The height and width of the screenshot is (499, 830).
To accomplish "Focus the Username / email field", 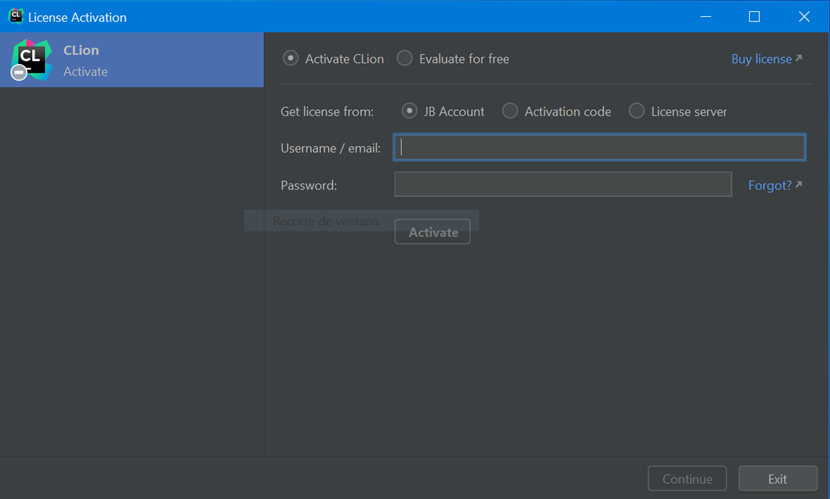I will [599, 147].
